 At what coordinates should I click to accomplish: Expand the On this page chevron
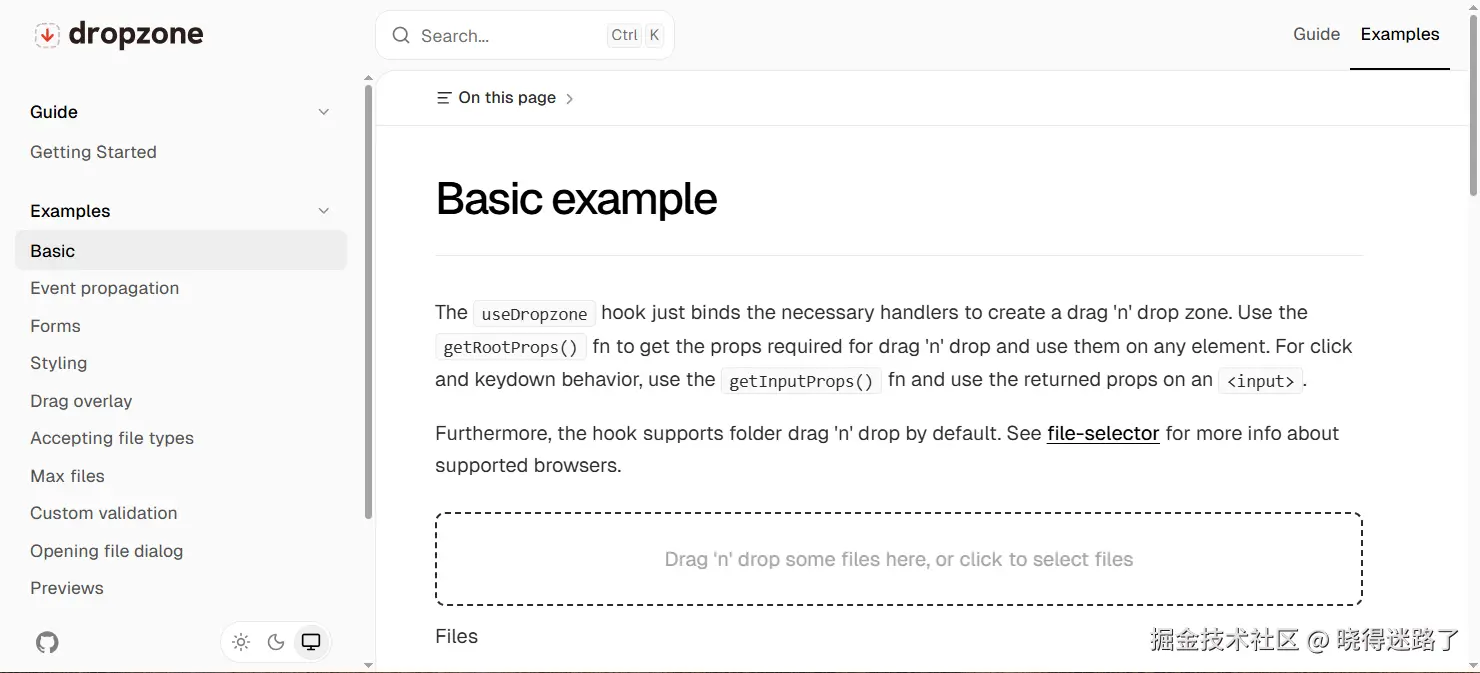(569, 99)
